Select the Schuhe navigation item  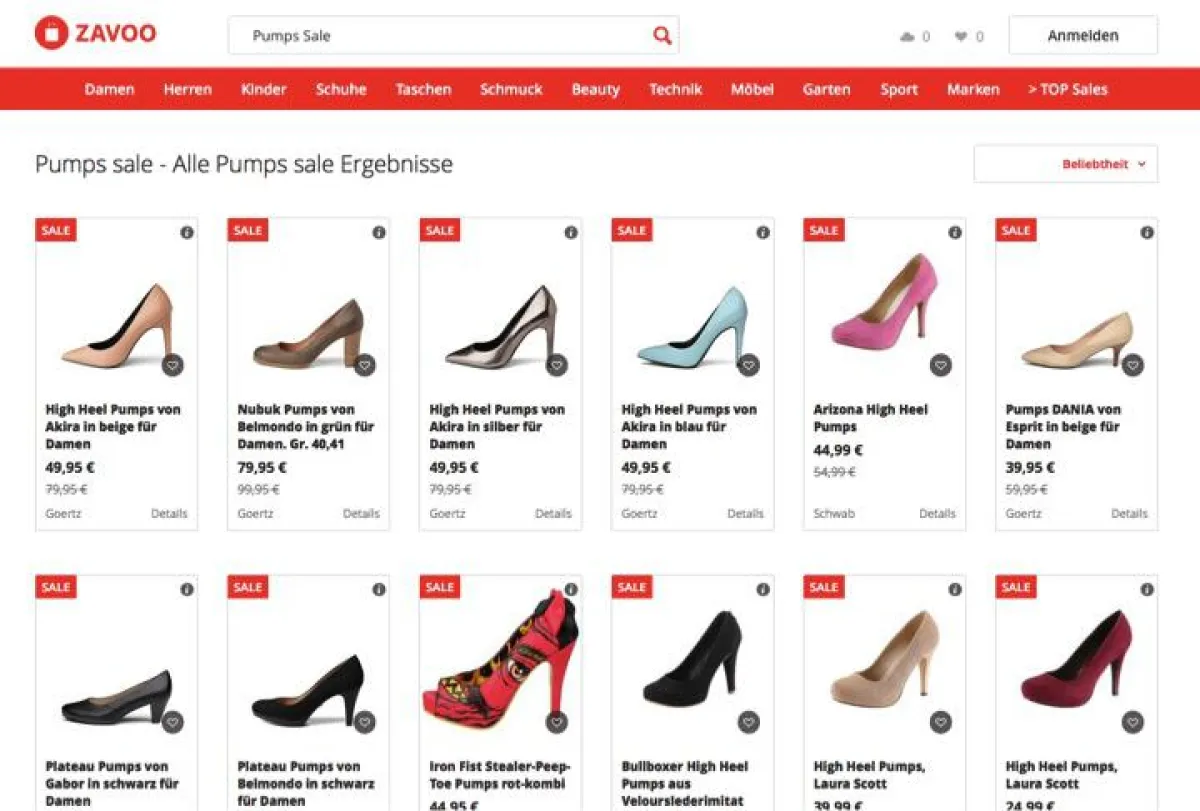(341, 89)
